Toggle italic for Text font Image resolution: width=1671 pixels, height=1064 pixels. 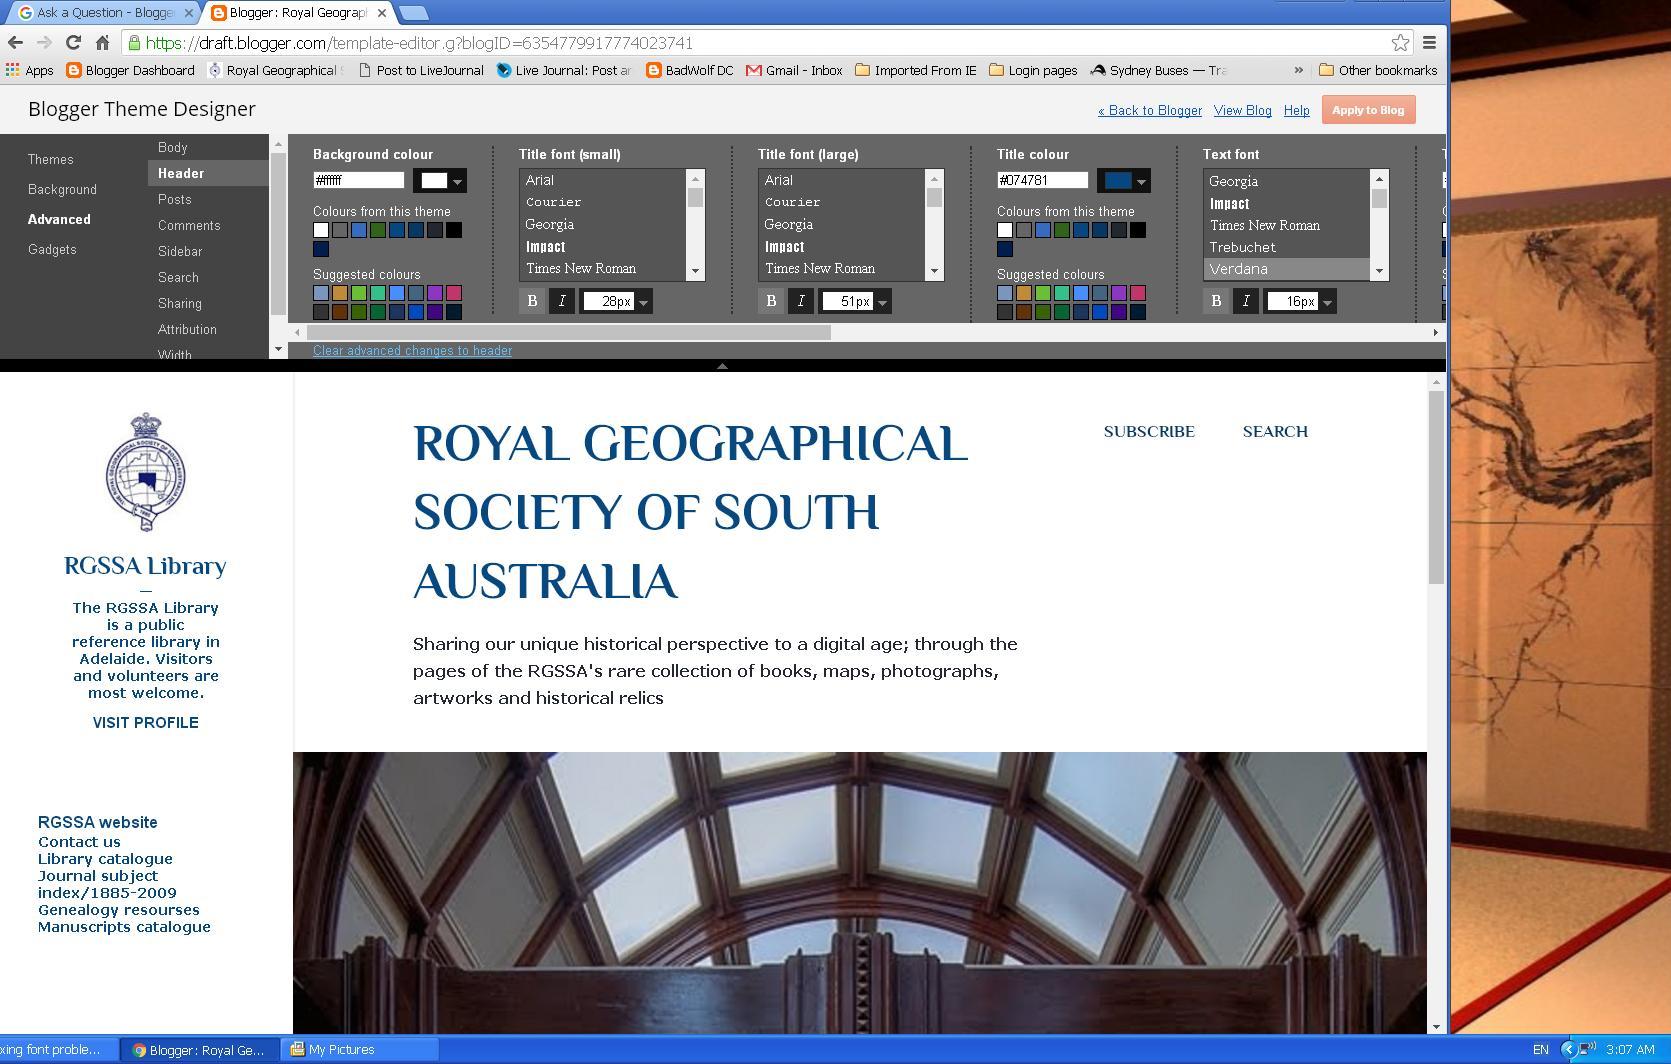point(1246,301)
